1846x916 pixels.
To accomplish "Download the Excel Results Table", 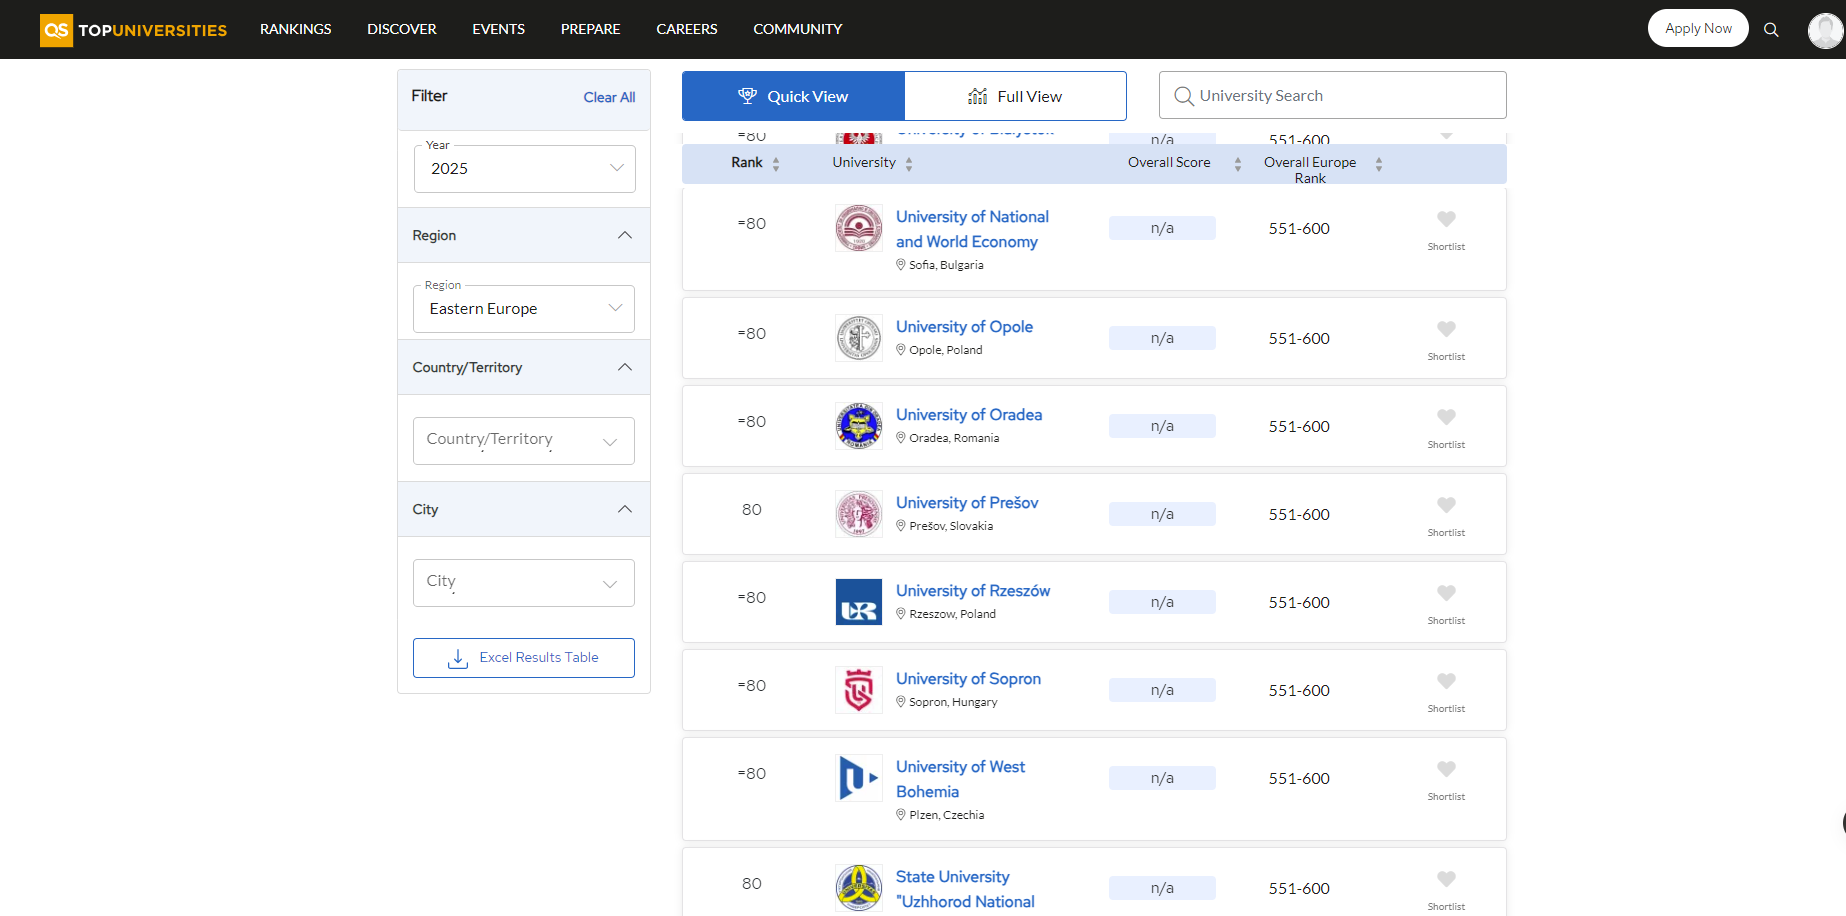I will tap(524, 658).
